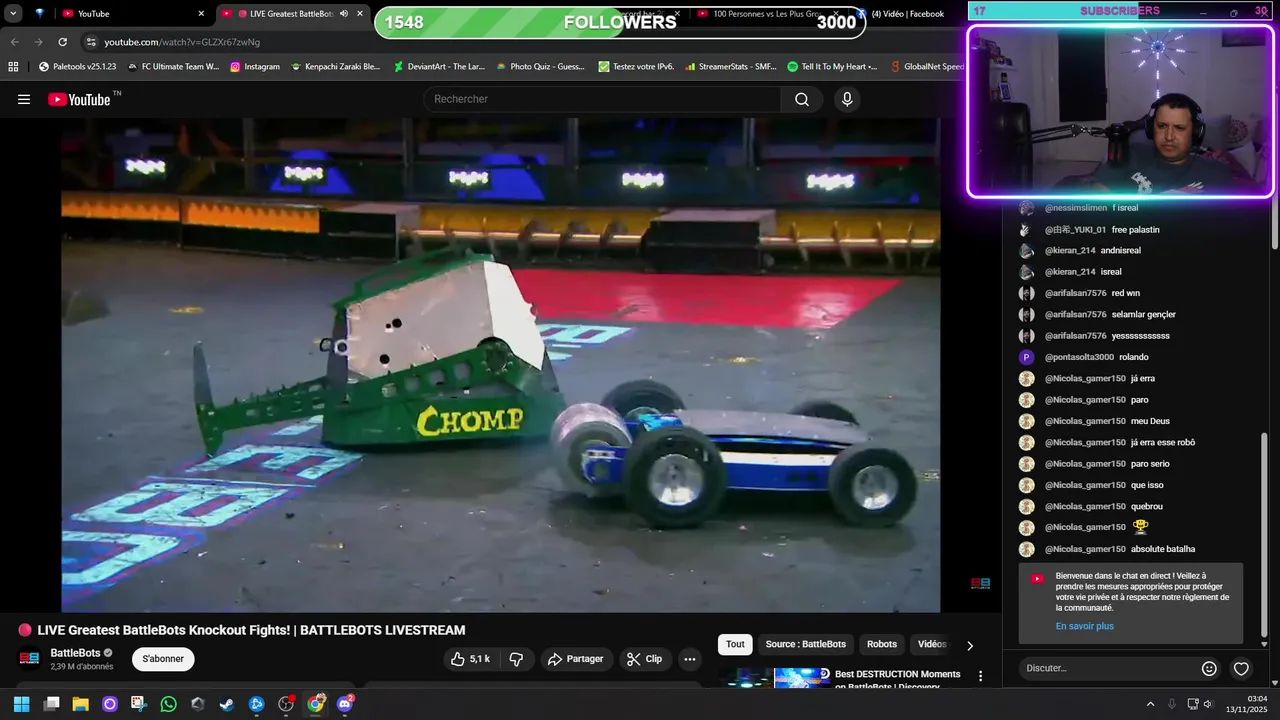Close the YouTube tab
This screenshot has height=720, width=1280.
(201, 14)
